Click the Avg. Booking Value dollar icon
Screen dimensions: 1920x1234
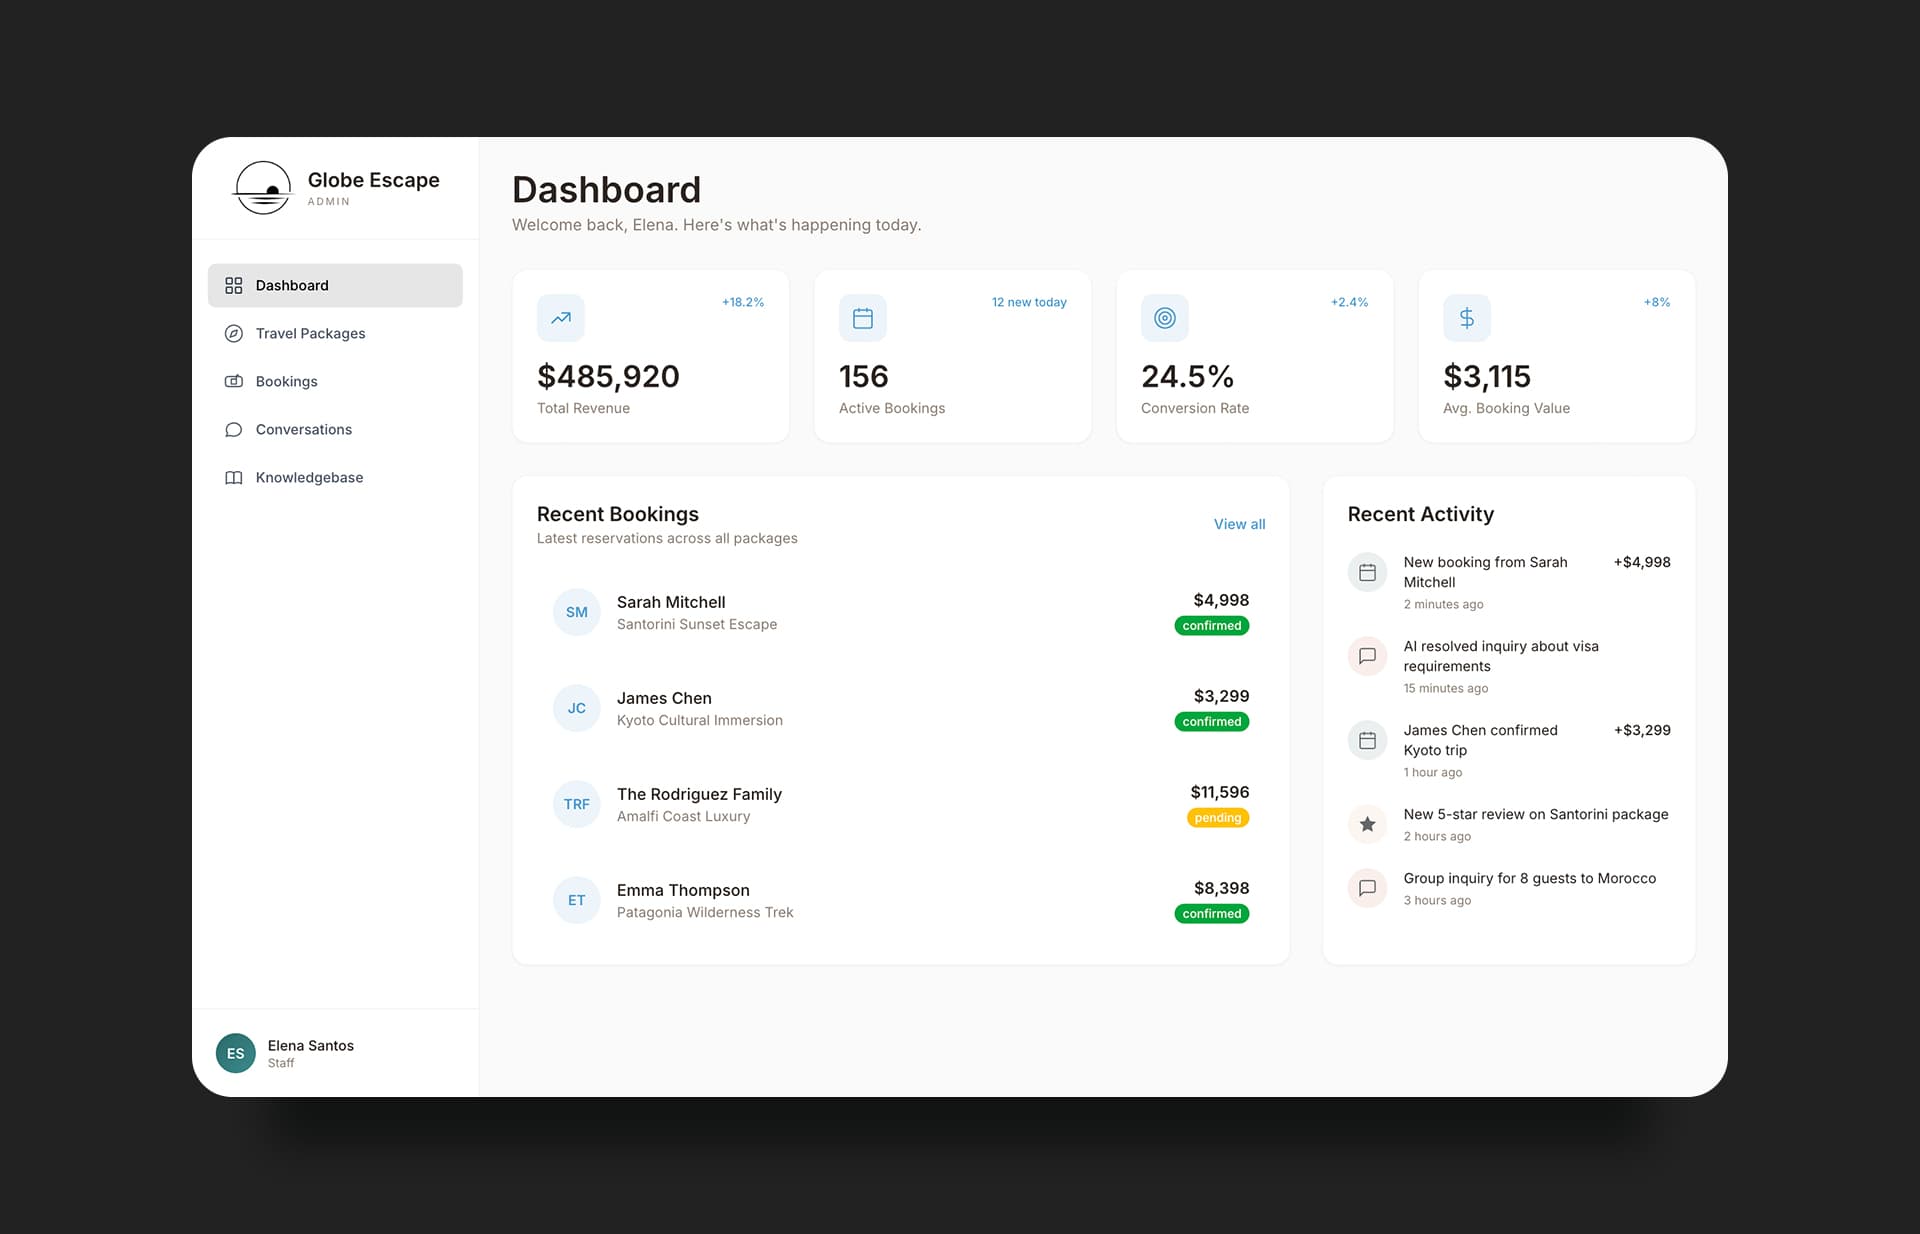coord(1467,318)
